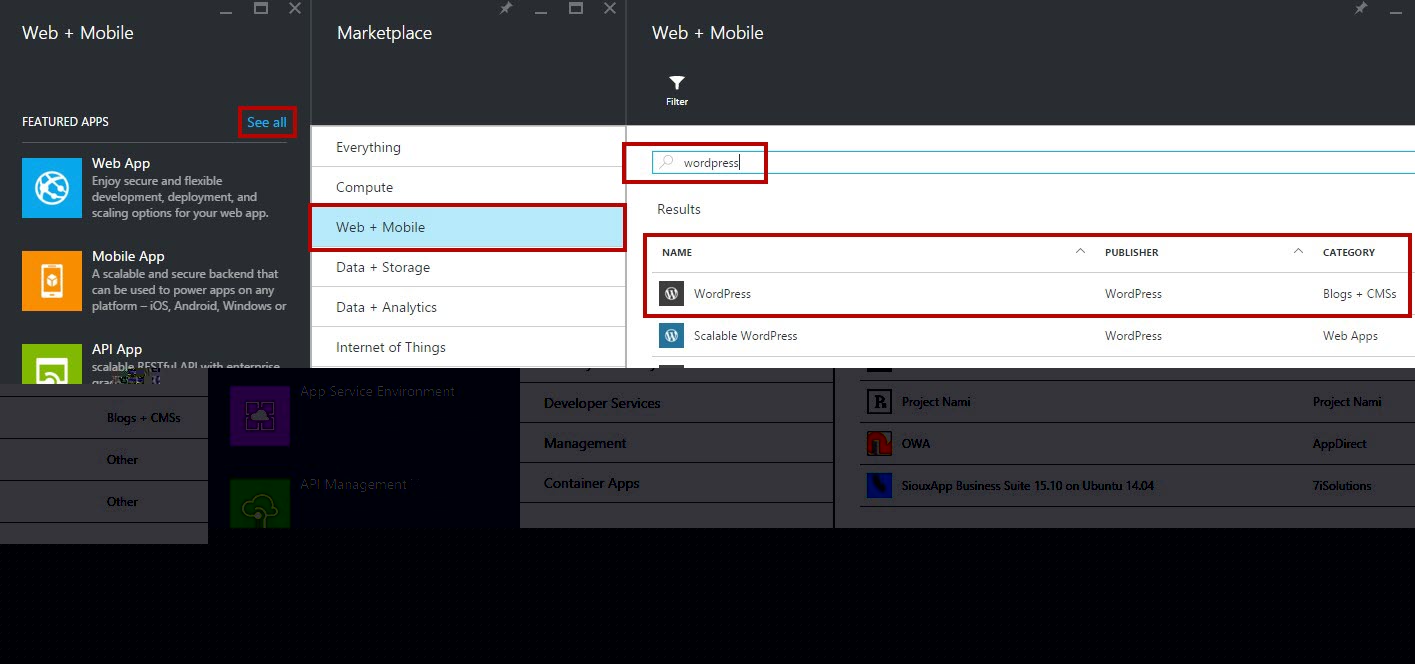This screenshot has width=1415, height=664.
Task: Sort results using the NAME column caret
Action: point(1080,251)
